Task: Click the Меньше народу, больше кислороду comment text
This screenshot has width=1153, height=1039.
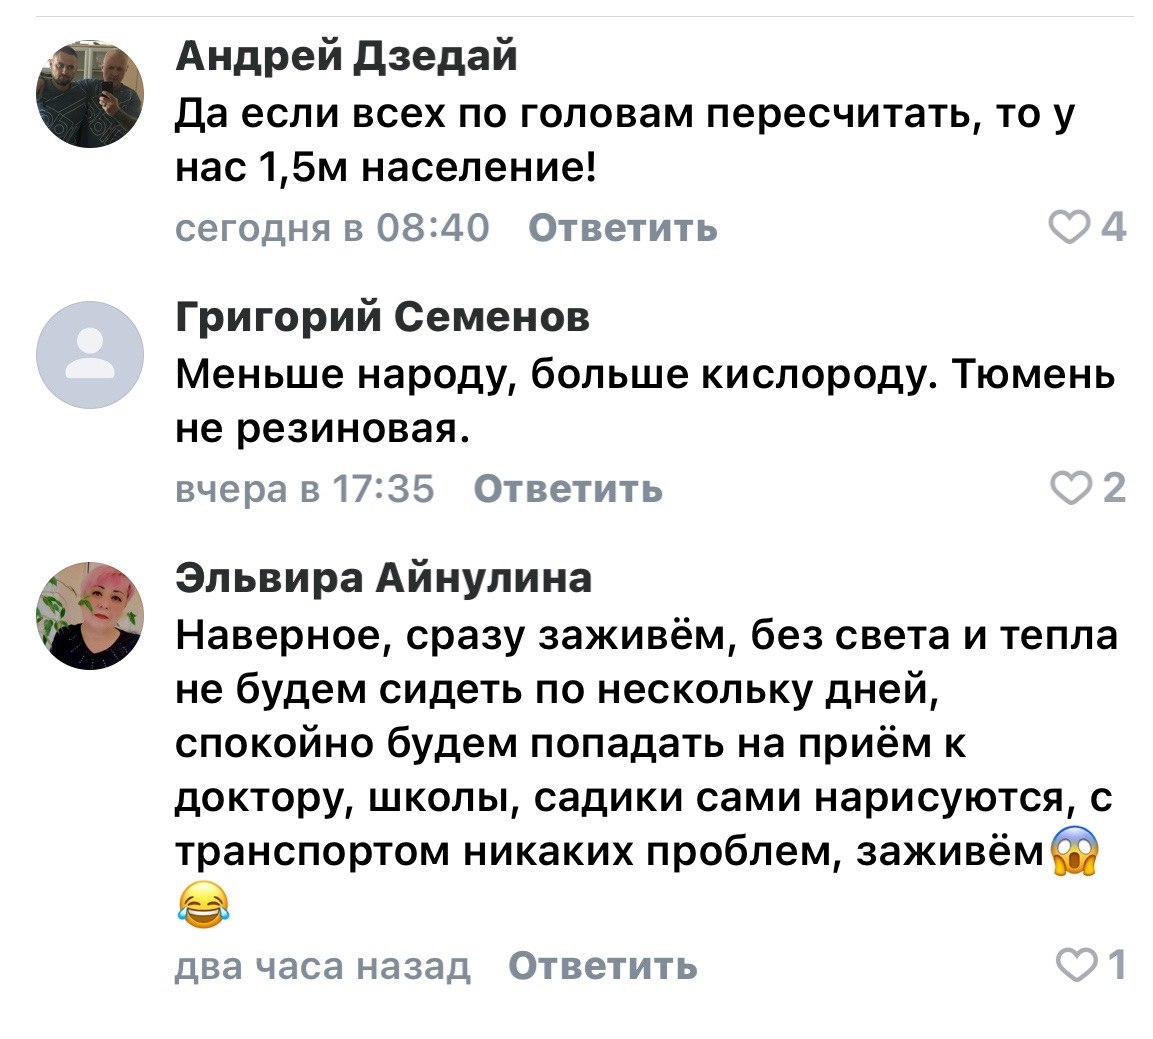Action: pos(644,402)
